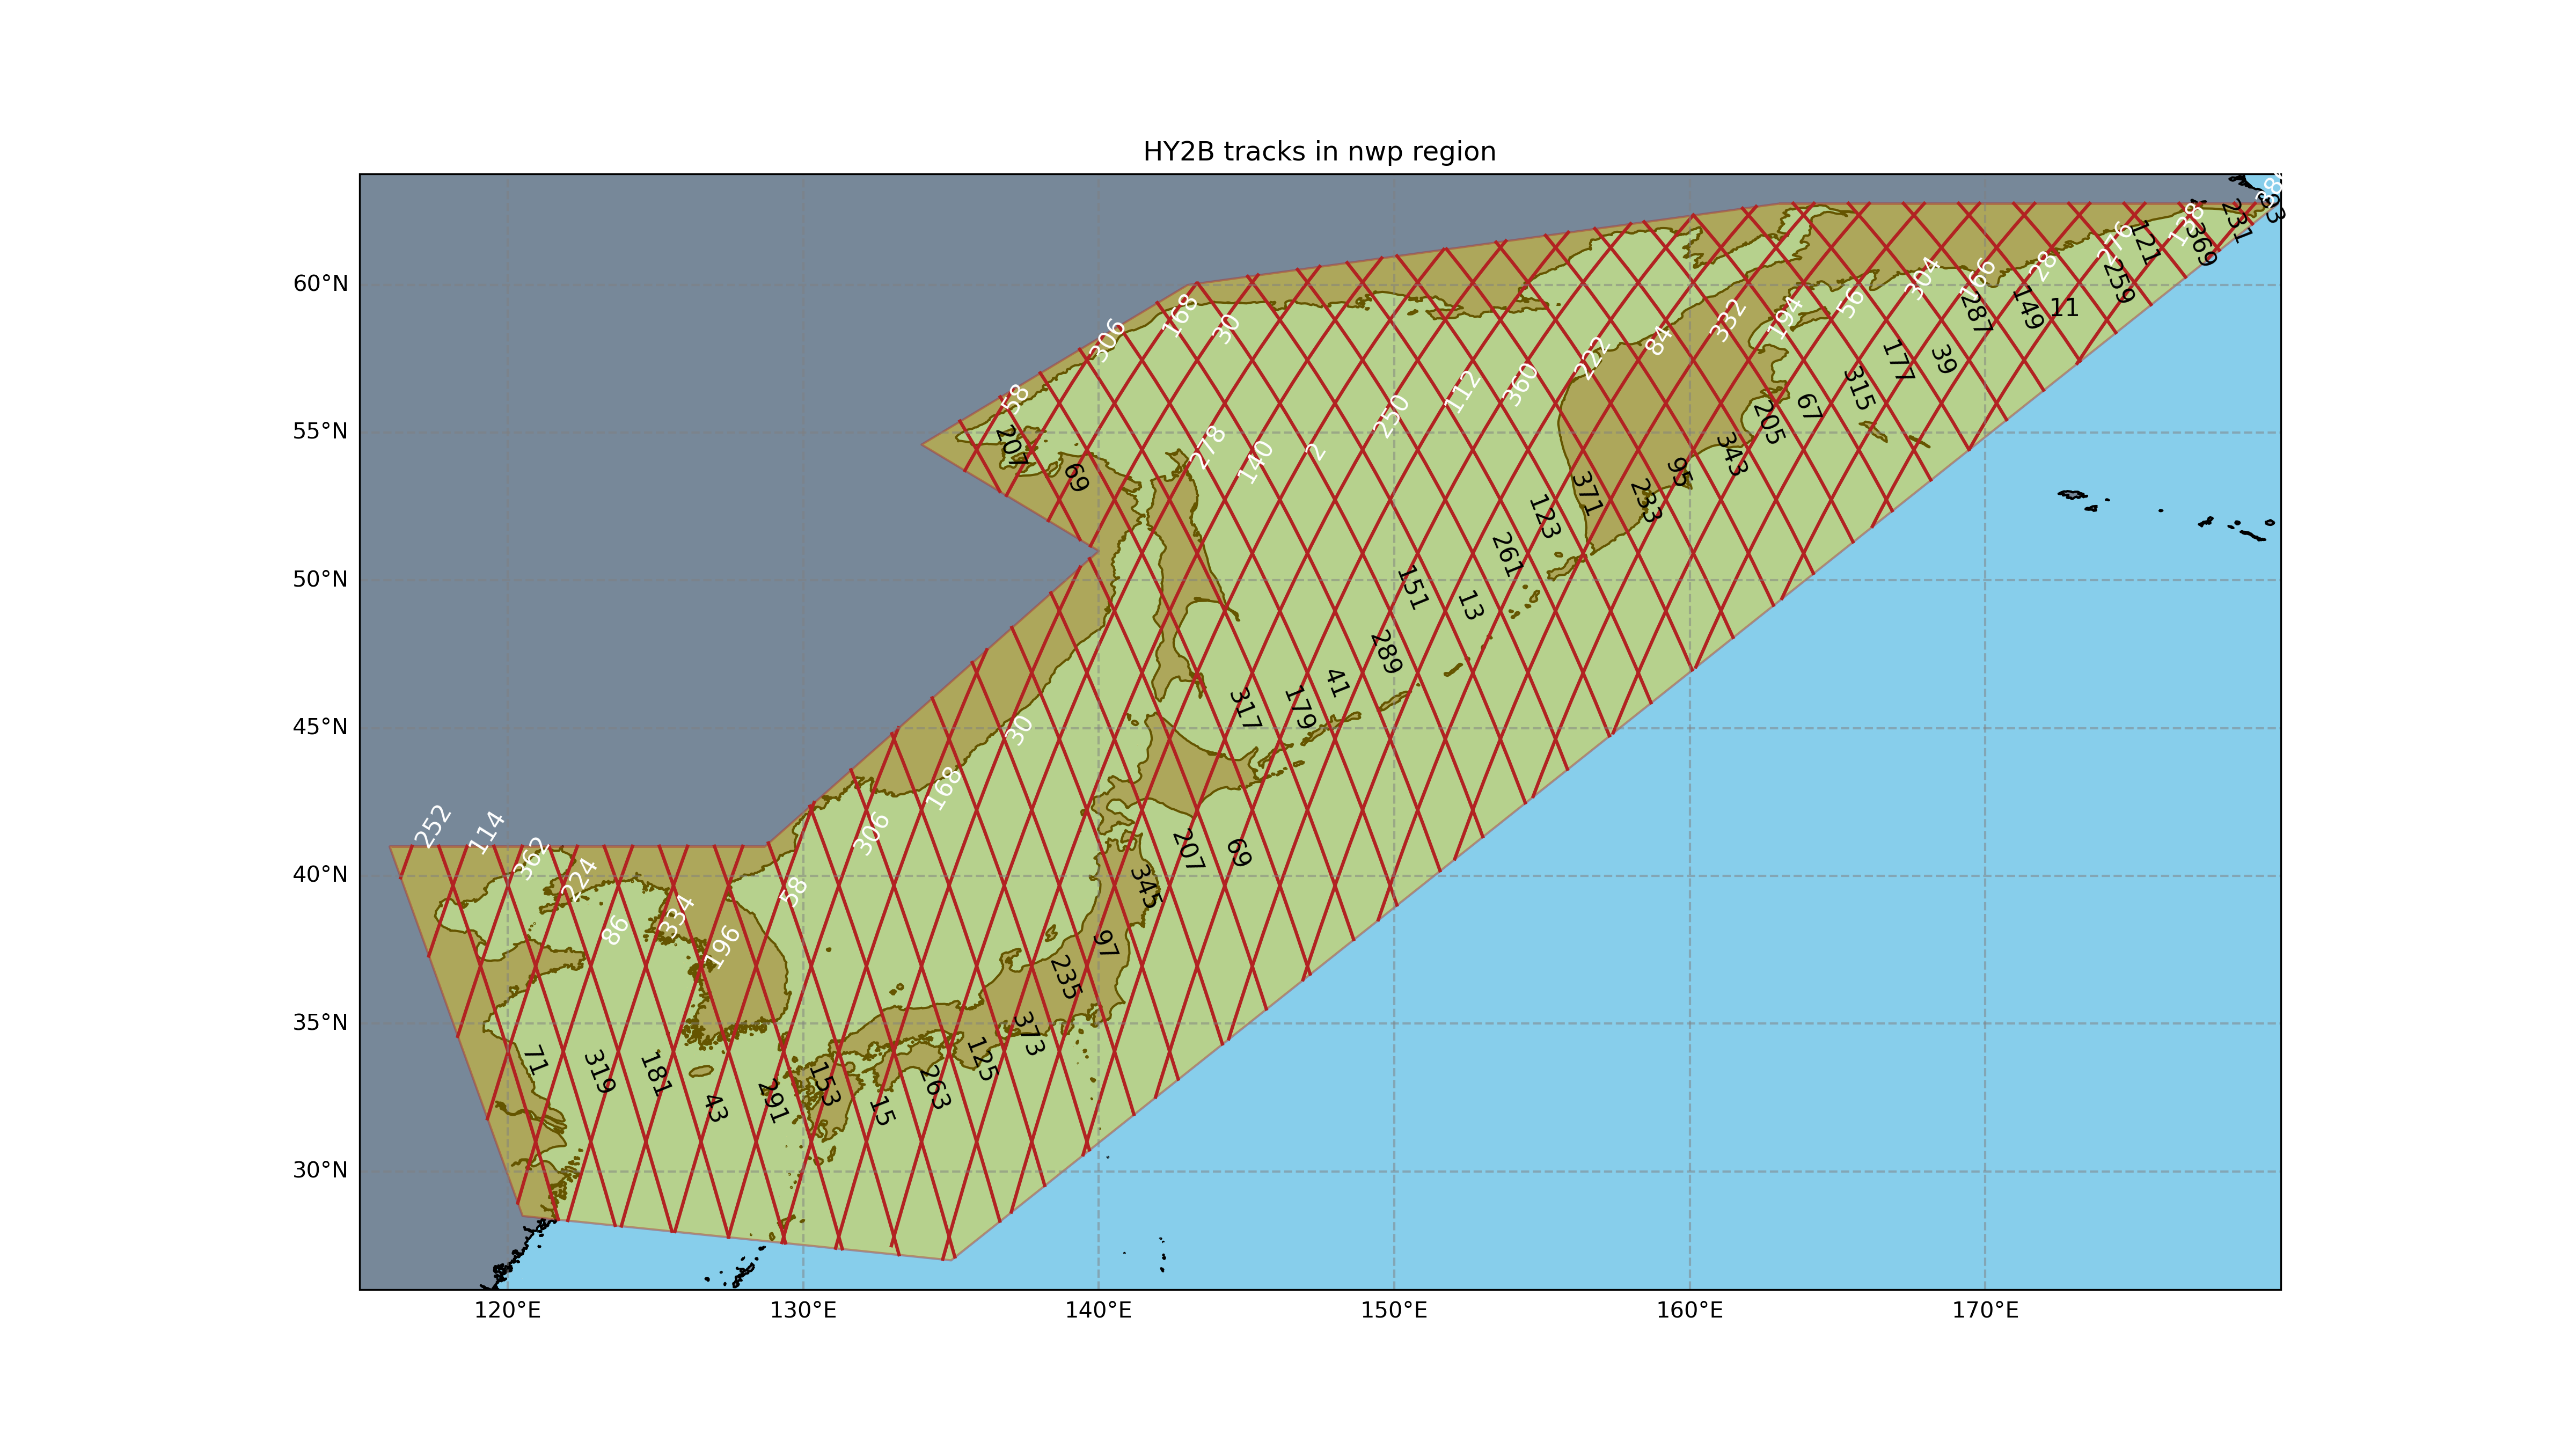Click the plot title "HY2B tracks in nwp region"
Image resolution: width=2576 pixels, height=1449 pixels.
[x=1319, y=152]
